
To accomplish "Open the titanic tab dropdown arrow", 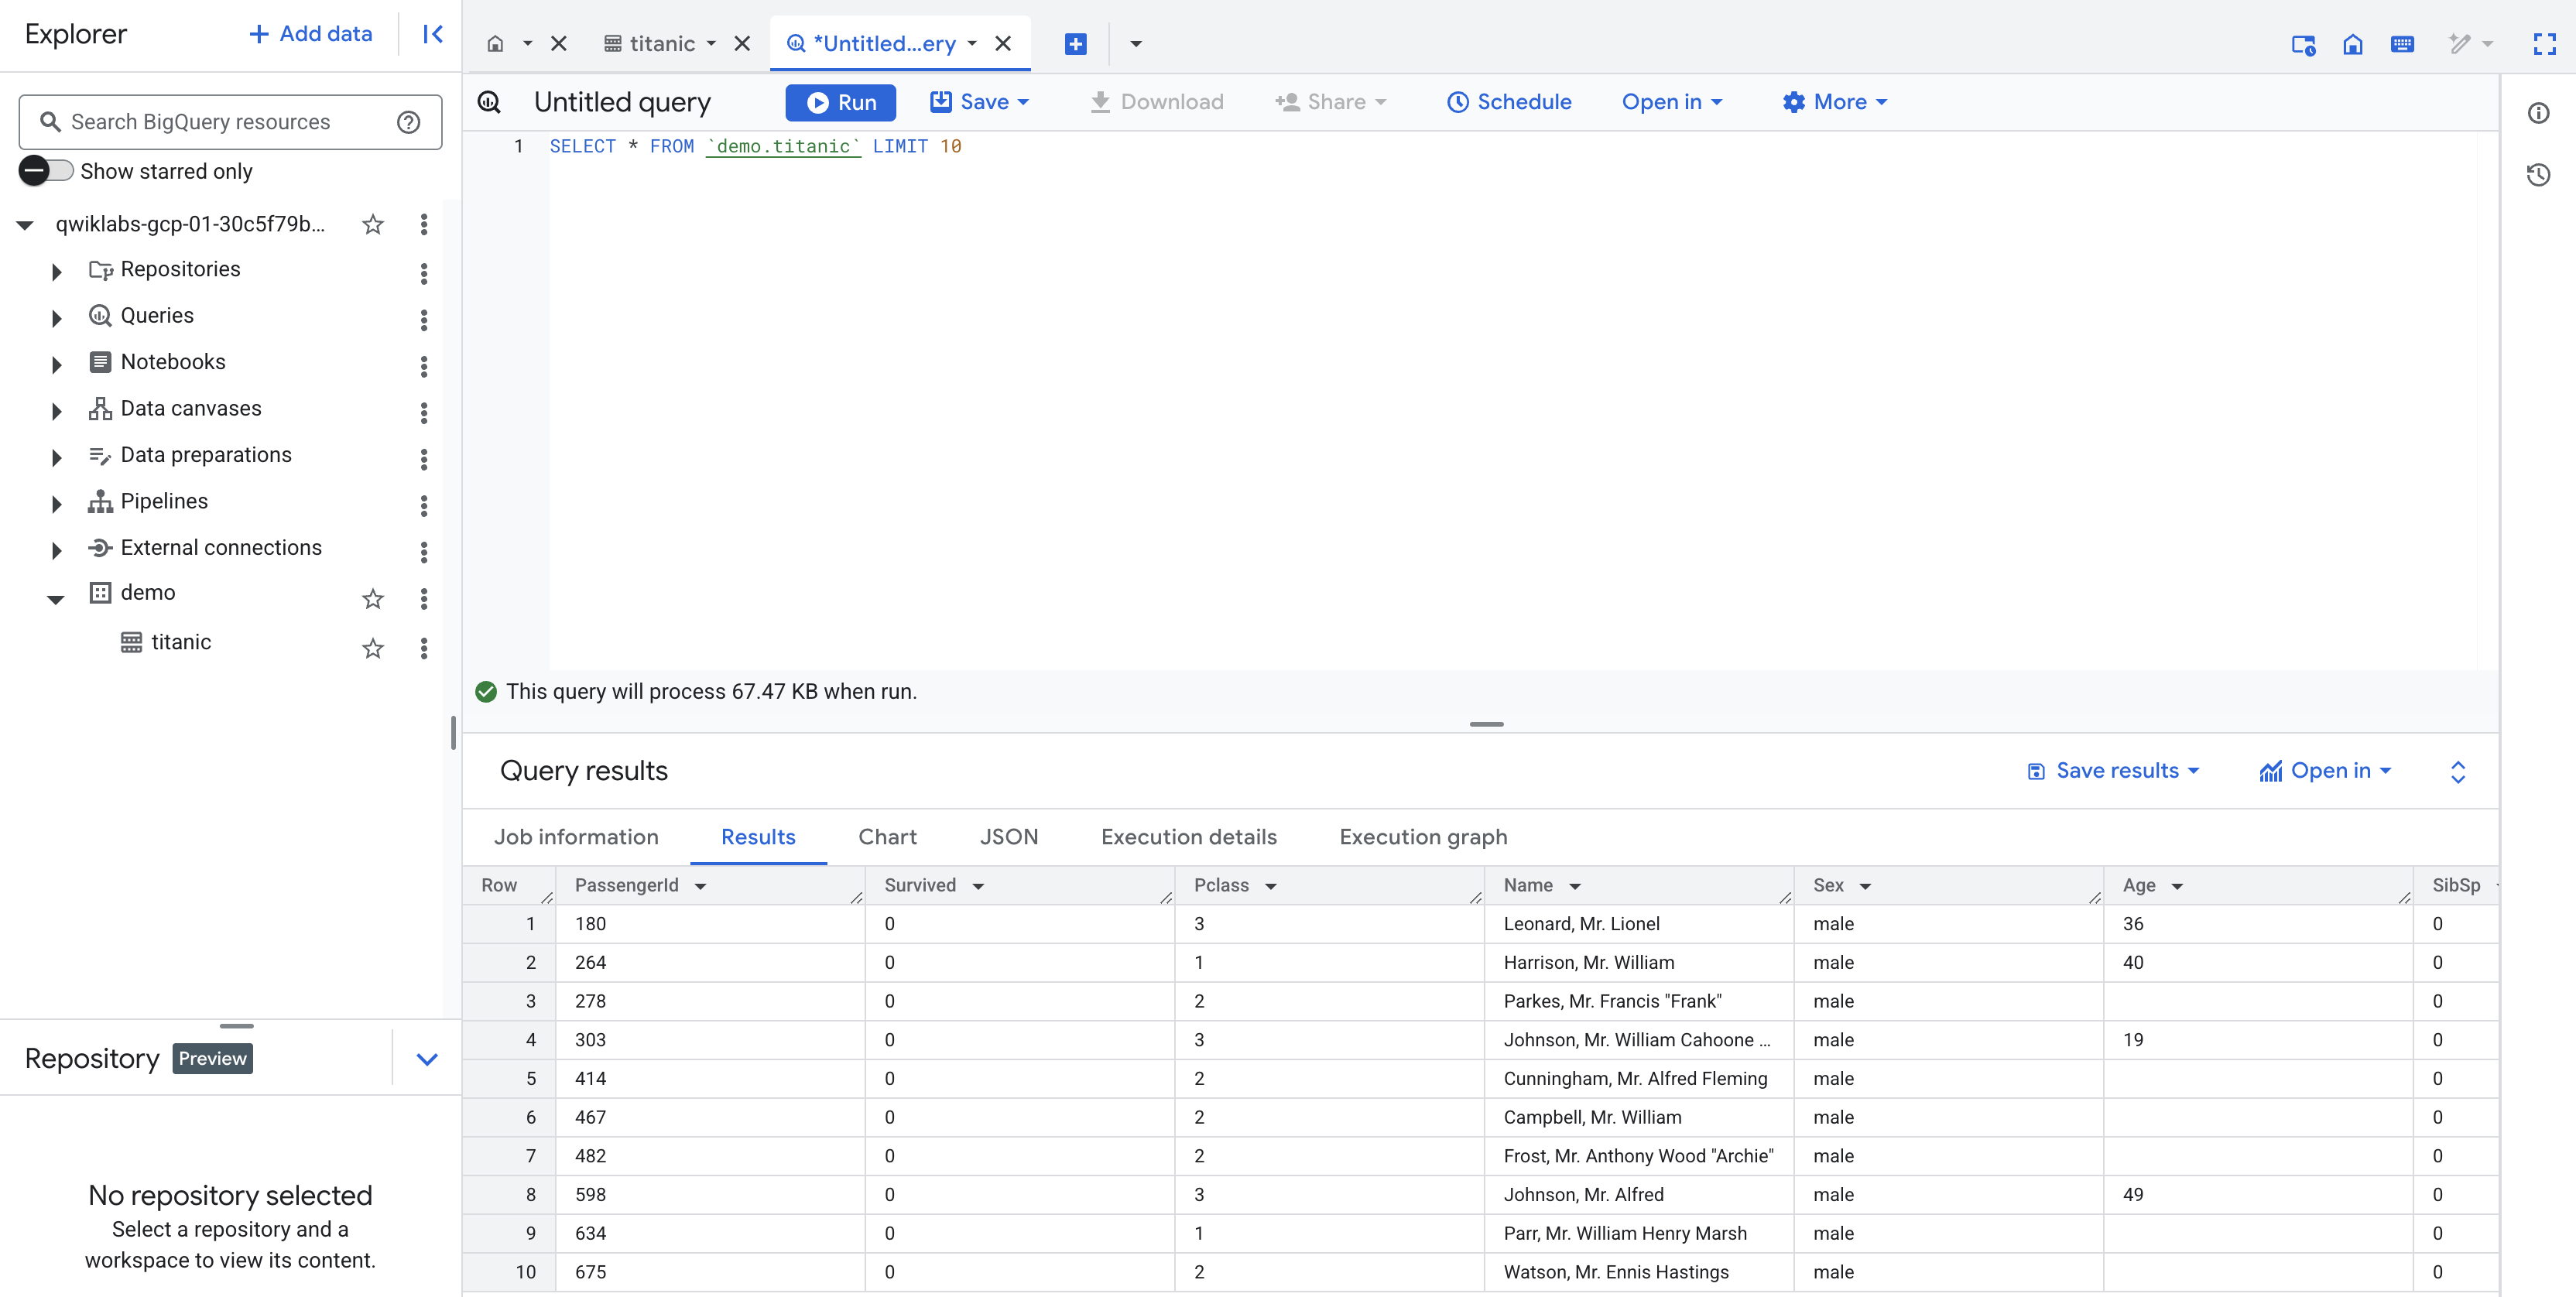I will point(711,44).
